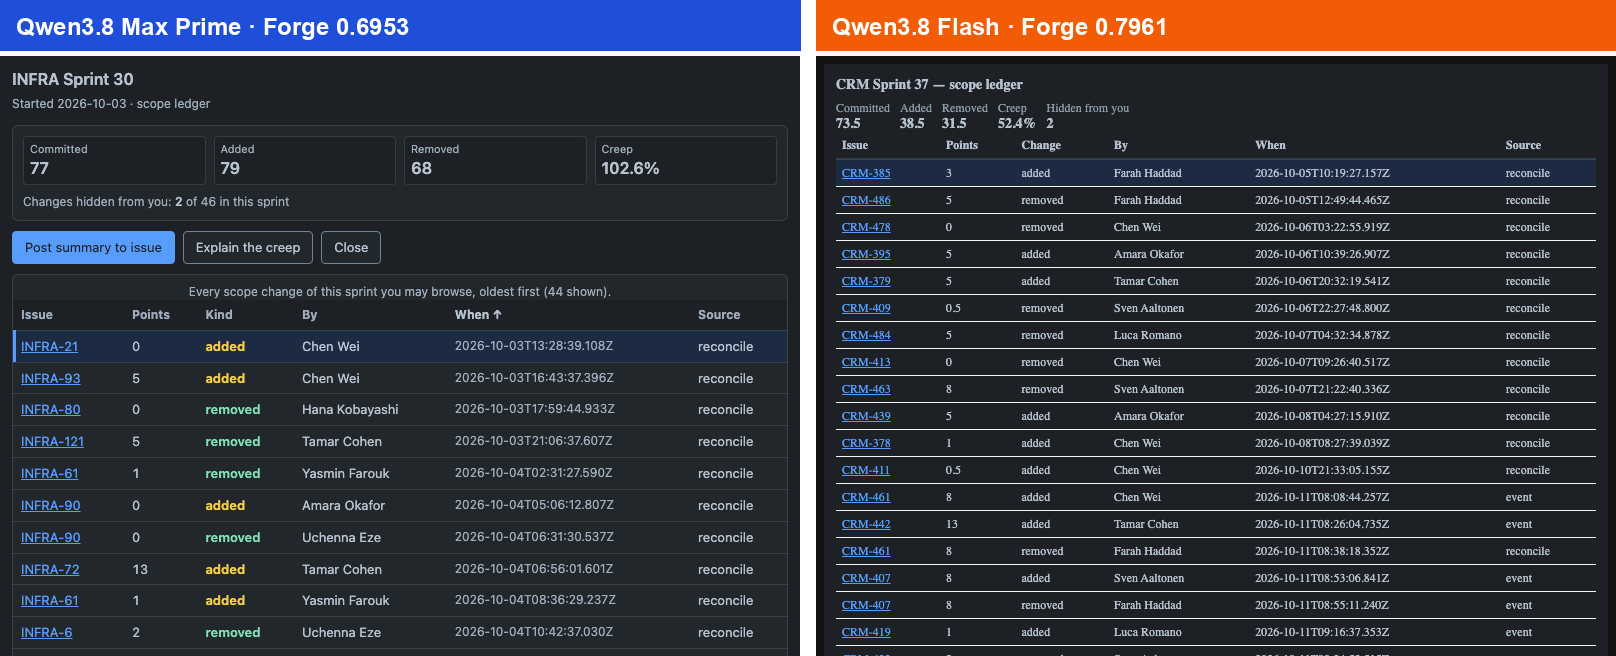Click the 'event' source in CRM-442 row

click(x=1518, y=524)
